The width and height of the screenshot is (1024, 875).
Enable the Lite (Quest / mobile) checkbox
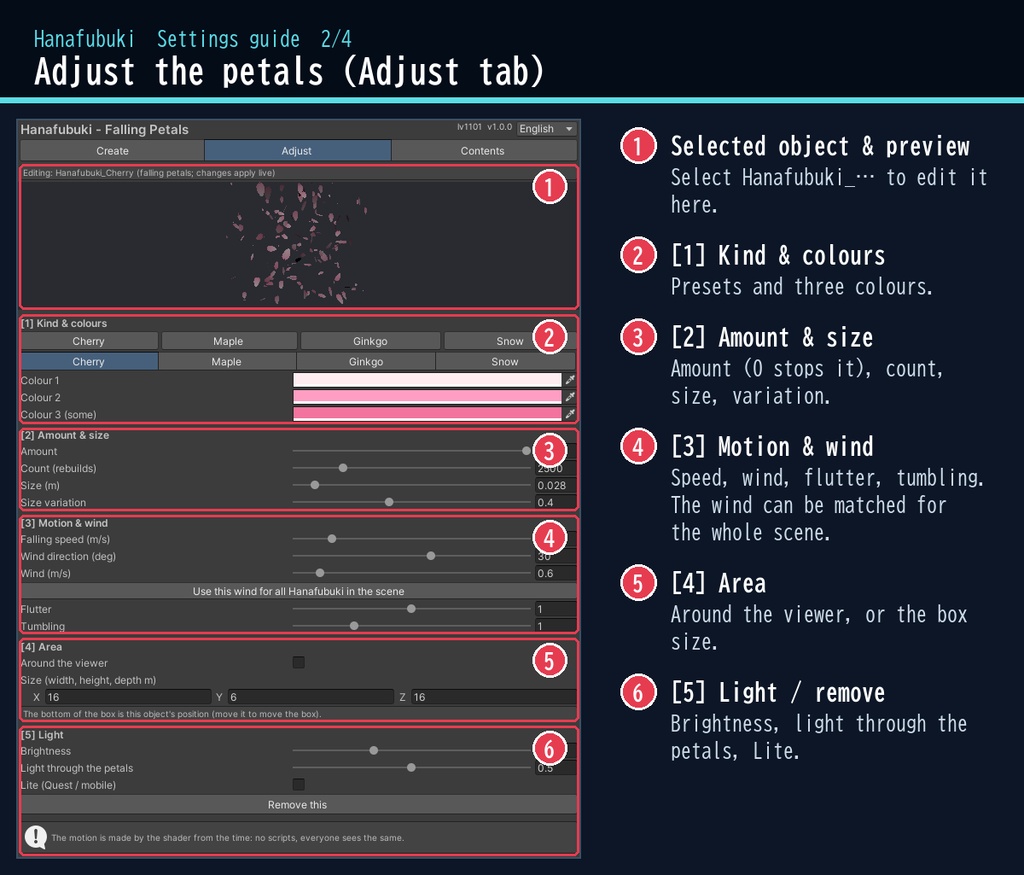coord(298,784)
